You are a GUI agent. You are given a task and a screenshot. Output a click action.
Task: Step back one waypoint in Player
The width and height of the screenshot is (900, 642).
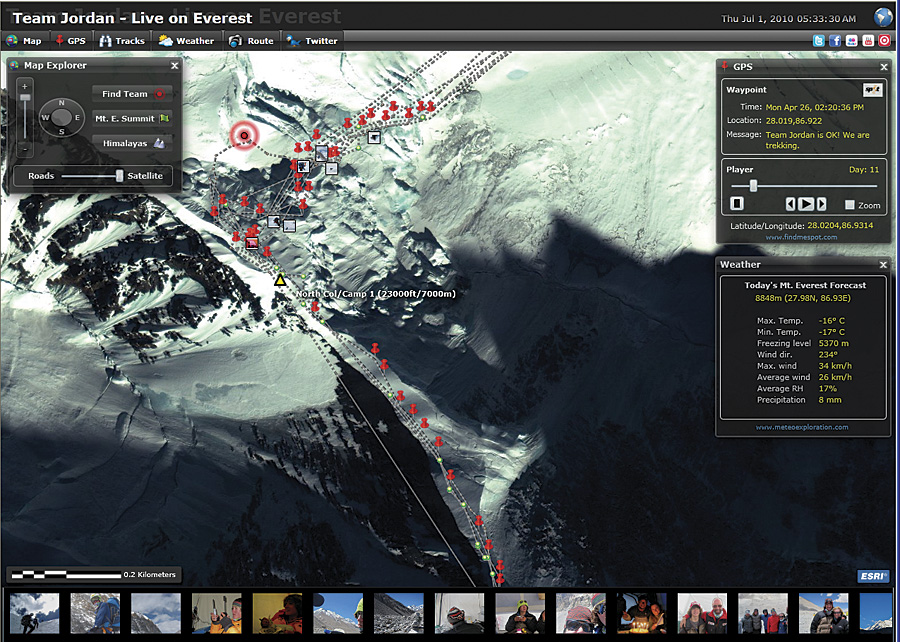[790, 204]
